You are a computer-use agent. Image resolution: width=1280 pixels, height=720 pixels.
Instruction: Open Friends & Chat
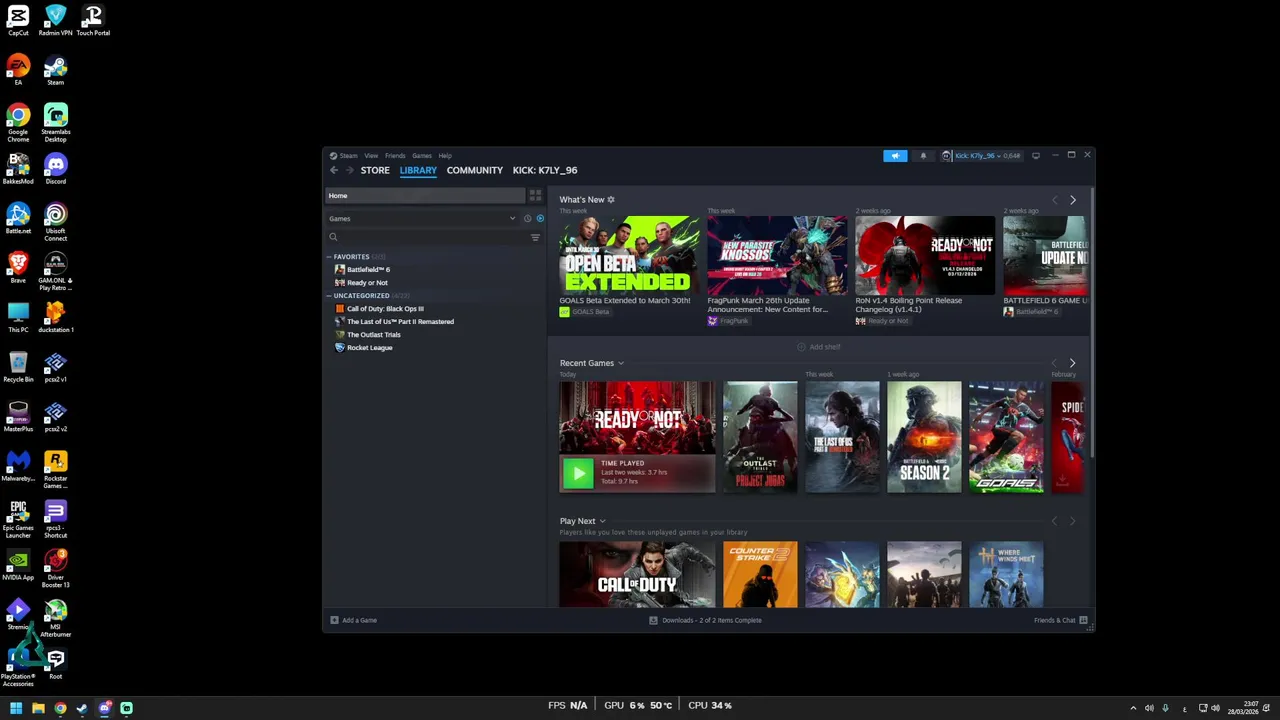[x=1060, y=620]
